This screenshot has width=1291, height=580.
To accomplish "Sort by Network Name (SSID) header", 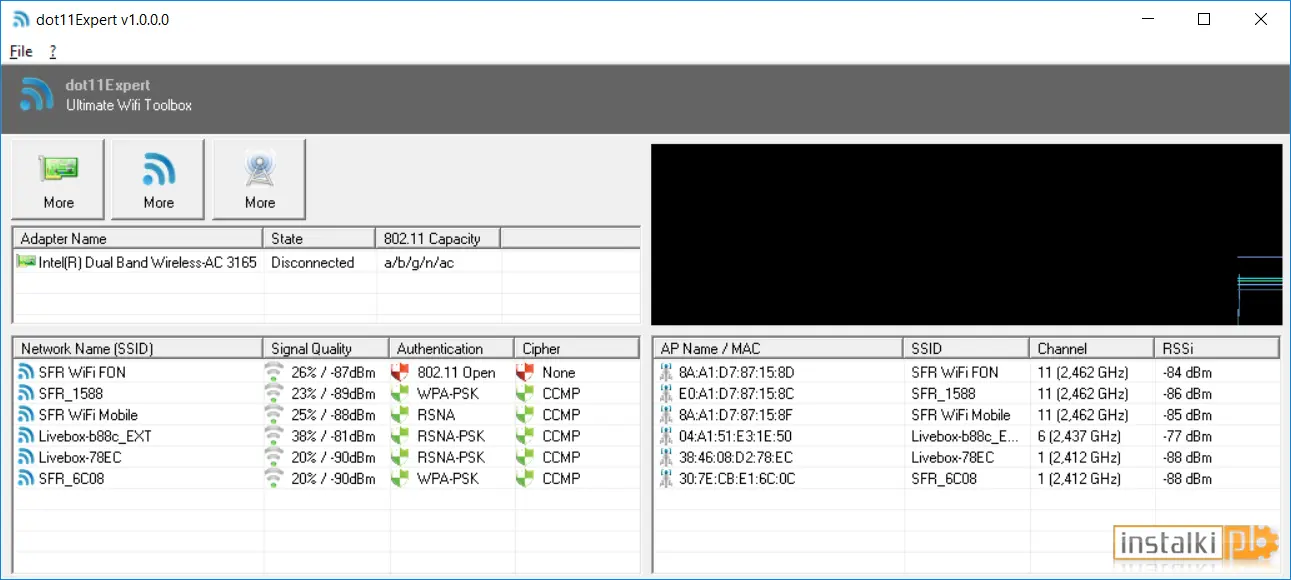I will [x=138, y=348].
